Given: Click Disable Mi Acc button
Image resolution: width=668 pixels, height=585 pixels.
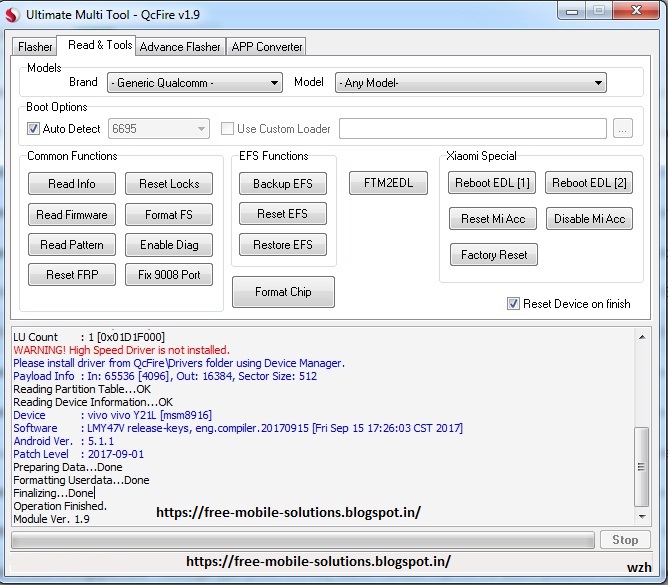Looking at the screenshot, I should pyautogui.click(x=589, y=219).
